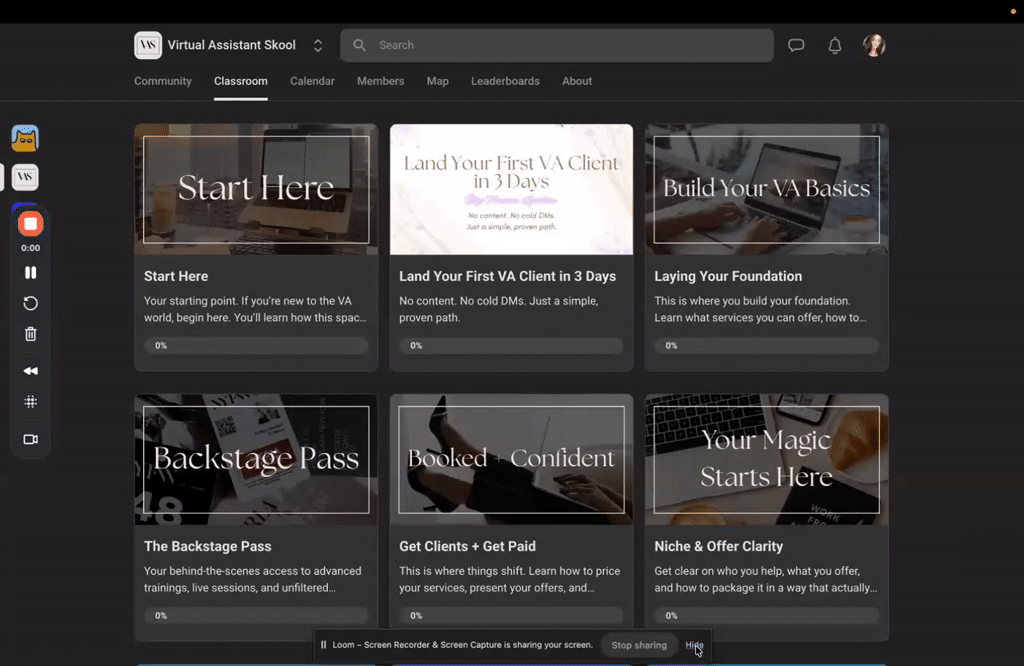
Task: Expand the Virtual Assistant Skool group switcher
Action: (x=317, y=45)
